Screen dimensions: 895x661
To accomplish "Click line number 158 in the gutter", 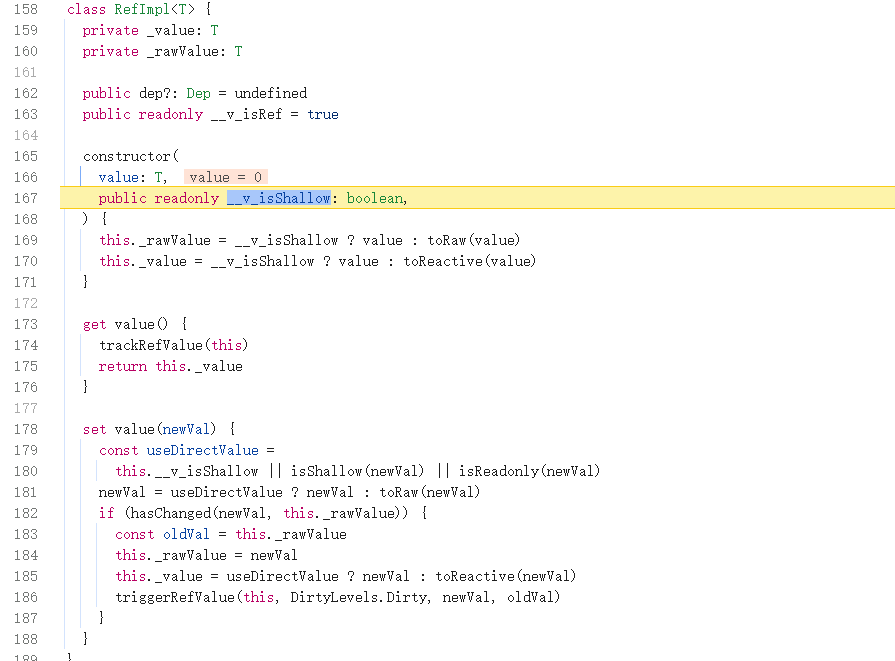I will 27,9.
